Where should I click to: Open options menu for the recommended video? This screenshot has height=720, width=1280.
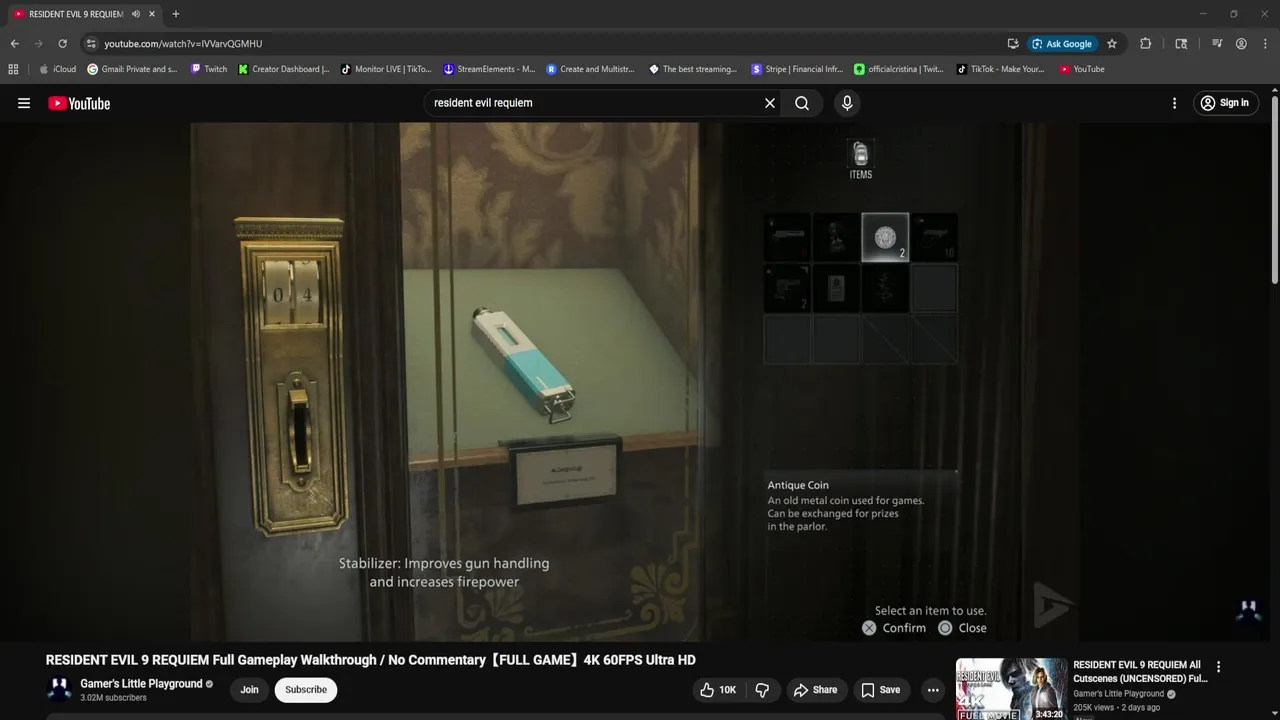point(1218,667)
